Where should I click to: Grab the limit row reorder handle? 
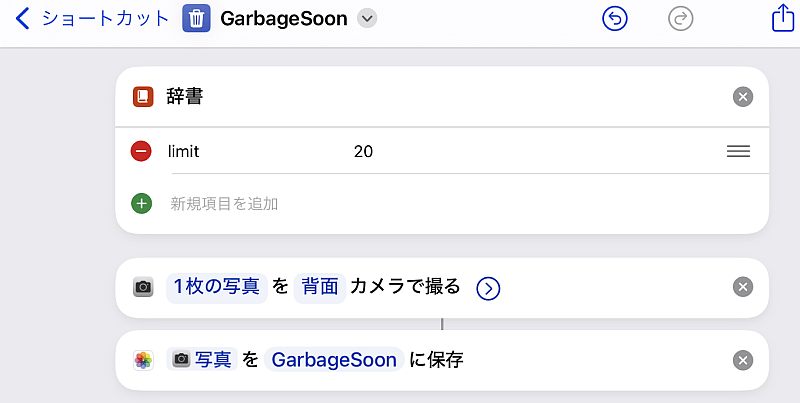click(x=738, y=152)
